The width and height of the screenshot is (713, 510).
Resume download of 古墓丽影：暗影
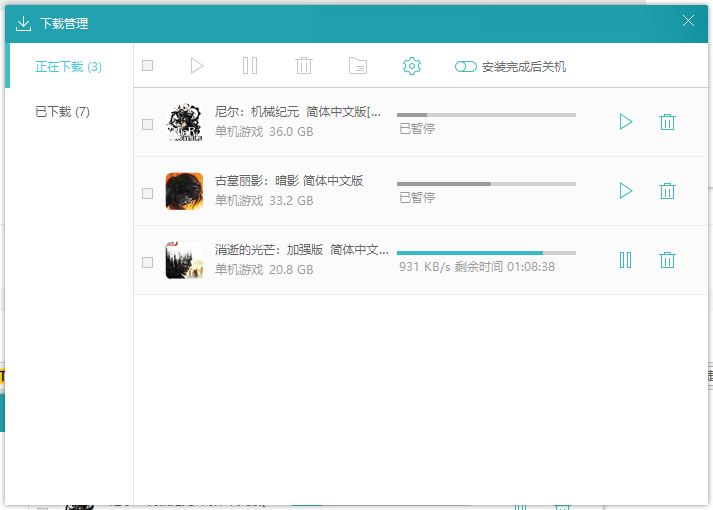pyautogui.click(x=626, y=191)
